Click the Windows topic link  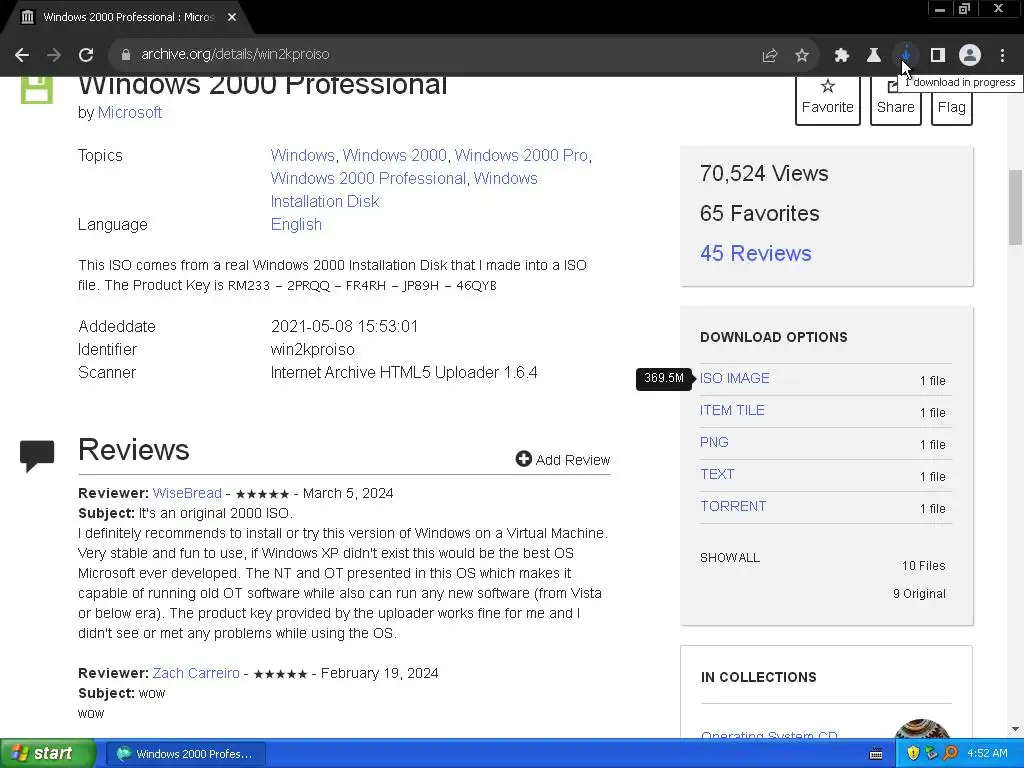coord(302,155)
